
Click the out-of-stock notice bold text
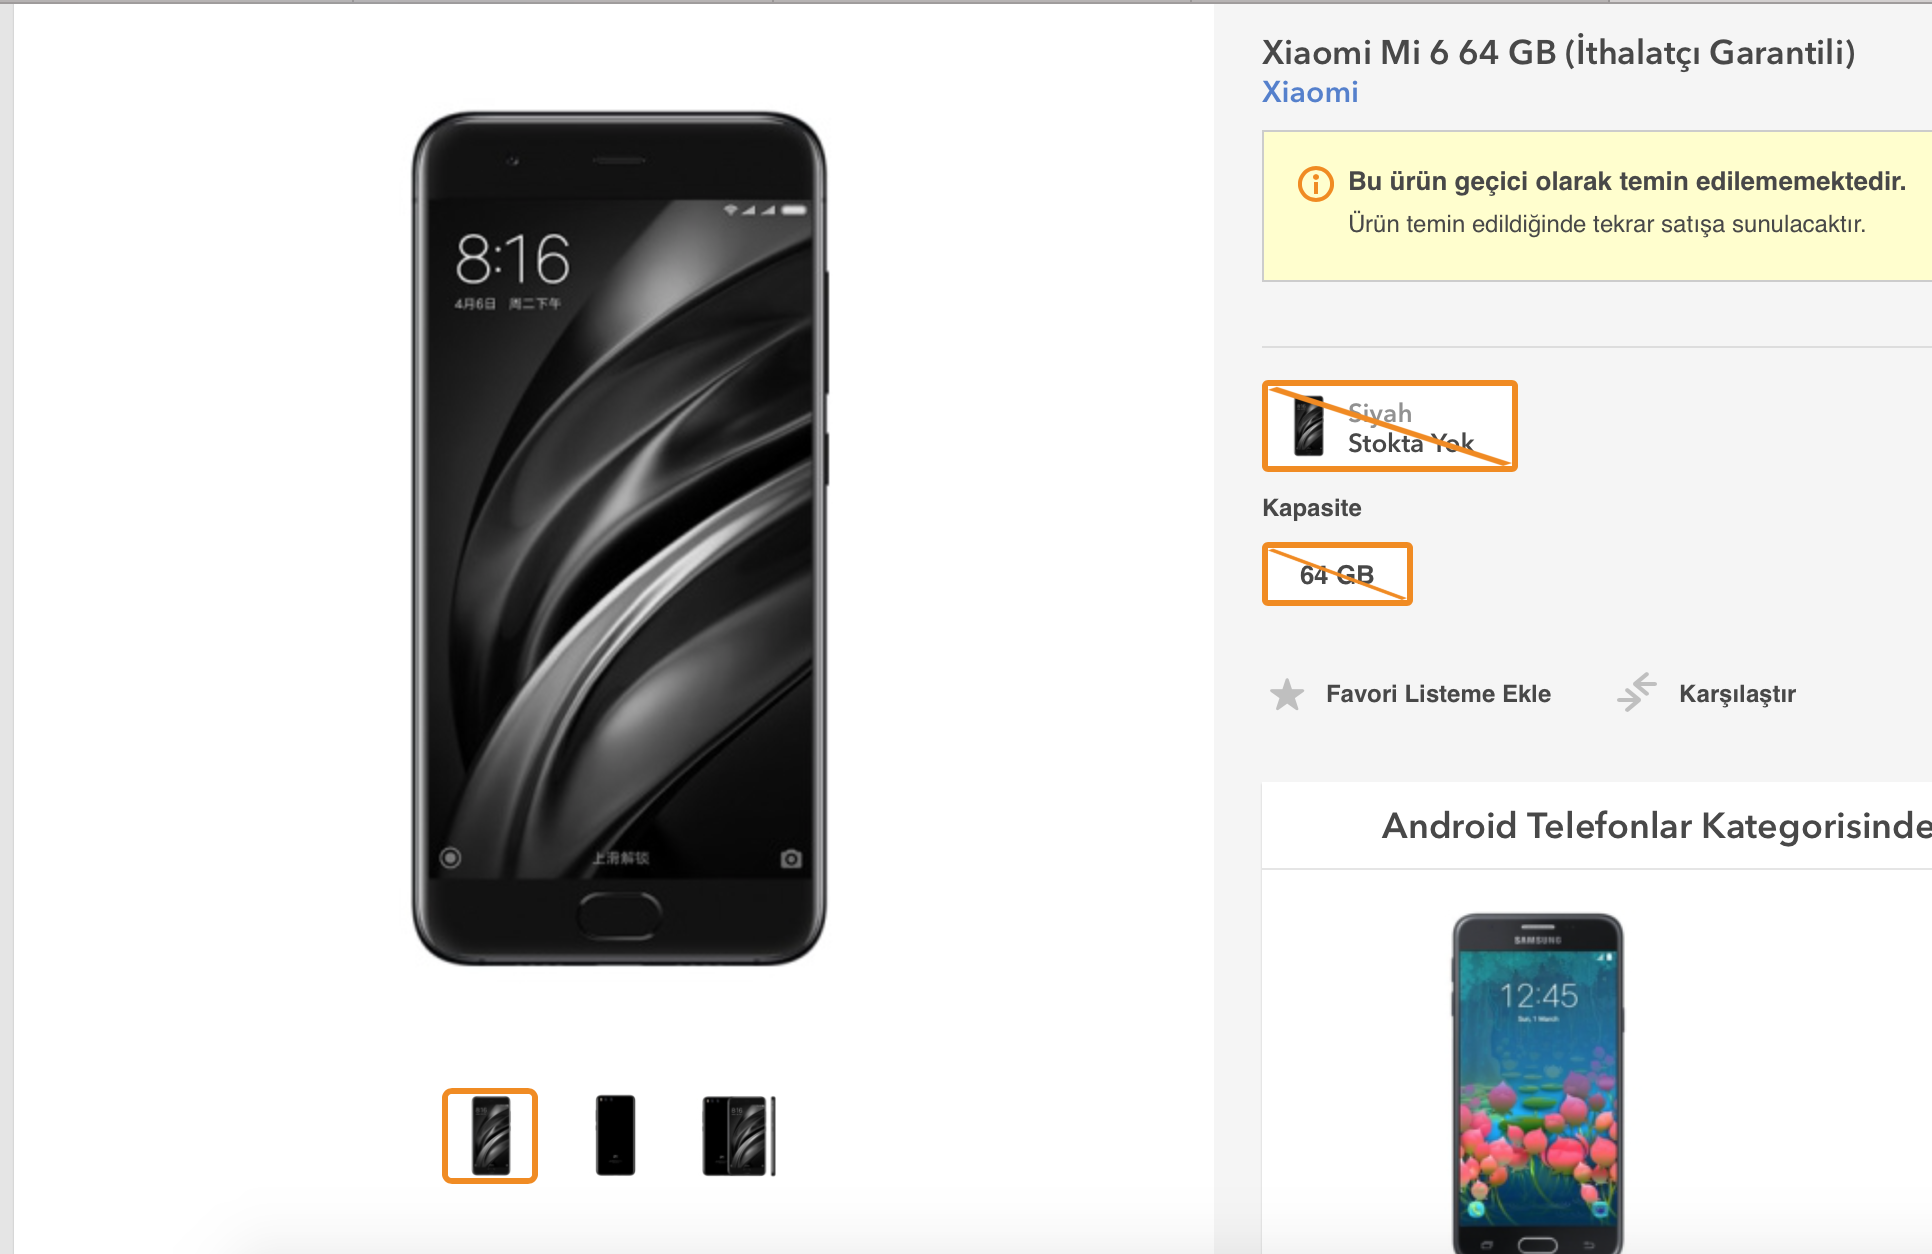[1627, 181]
